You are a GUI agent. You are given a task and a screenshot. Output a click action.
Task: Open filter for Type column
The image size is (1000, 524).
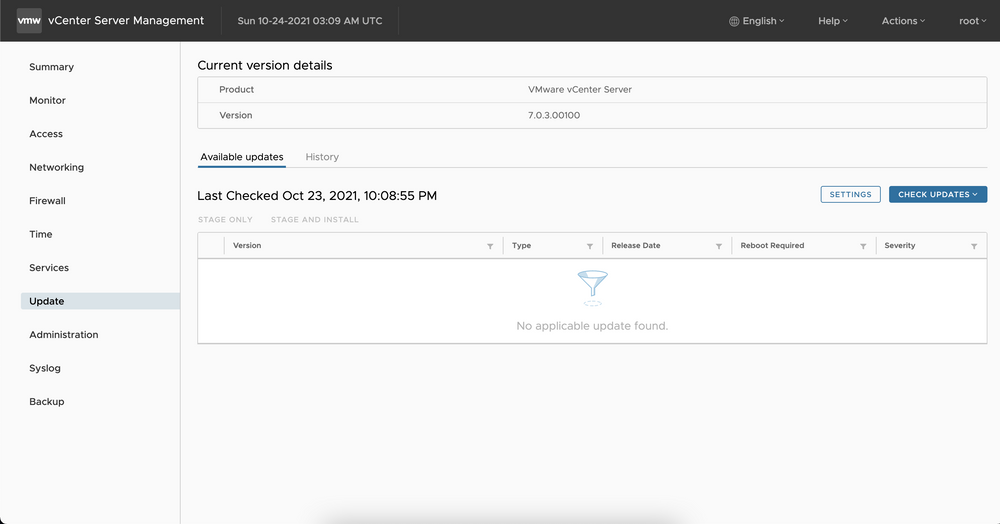[x=589, y=246]
